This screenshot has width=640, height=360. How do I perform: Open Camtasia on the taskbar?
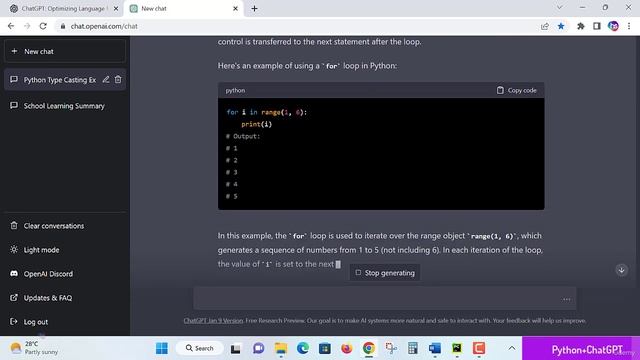click(479, 348)
